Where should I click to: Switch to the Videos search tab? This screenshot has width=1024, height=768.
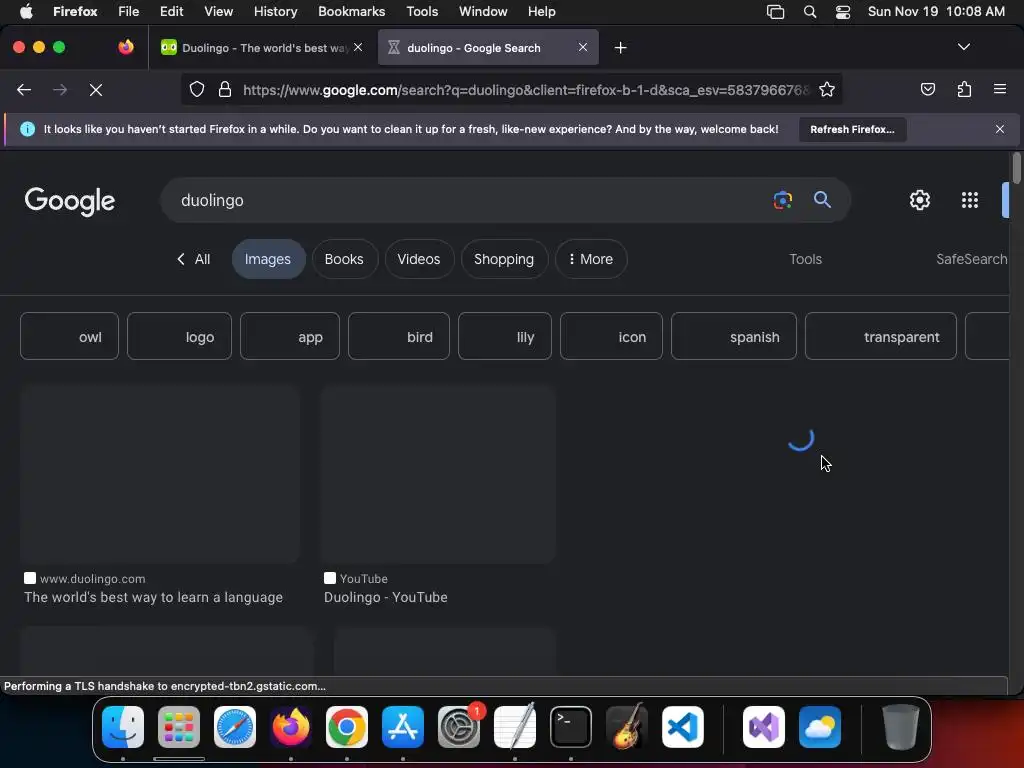point(419,259)
